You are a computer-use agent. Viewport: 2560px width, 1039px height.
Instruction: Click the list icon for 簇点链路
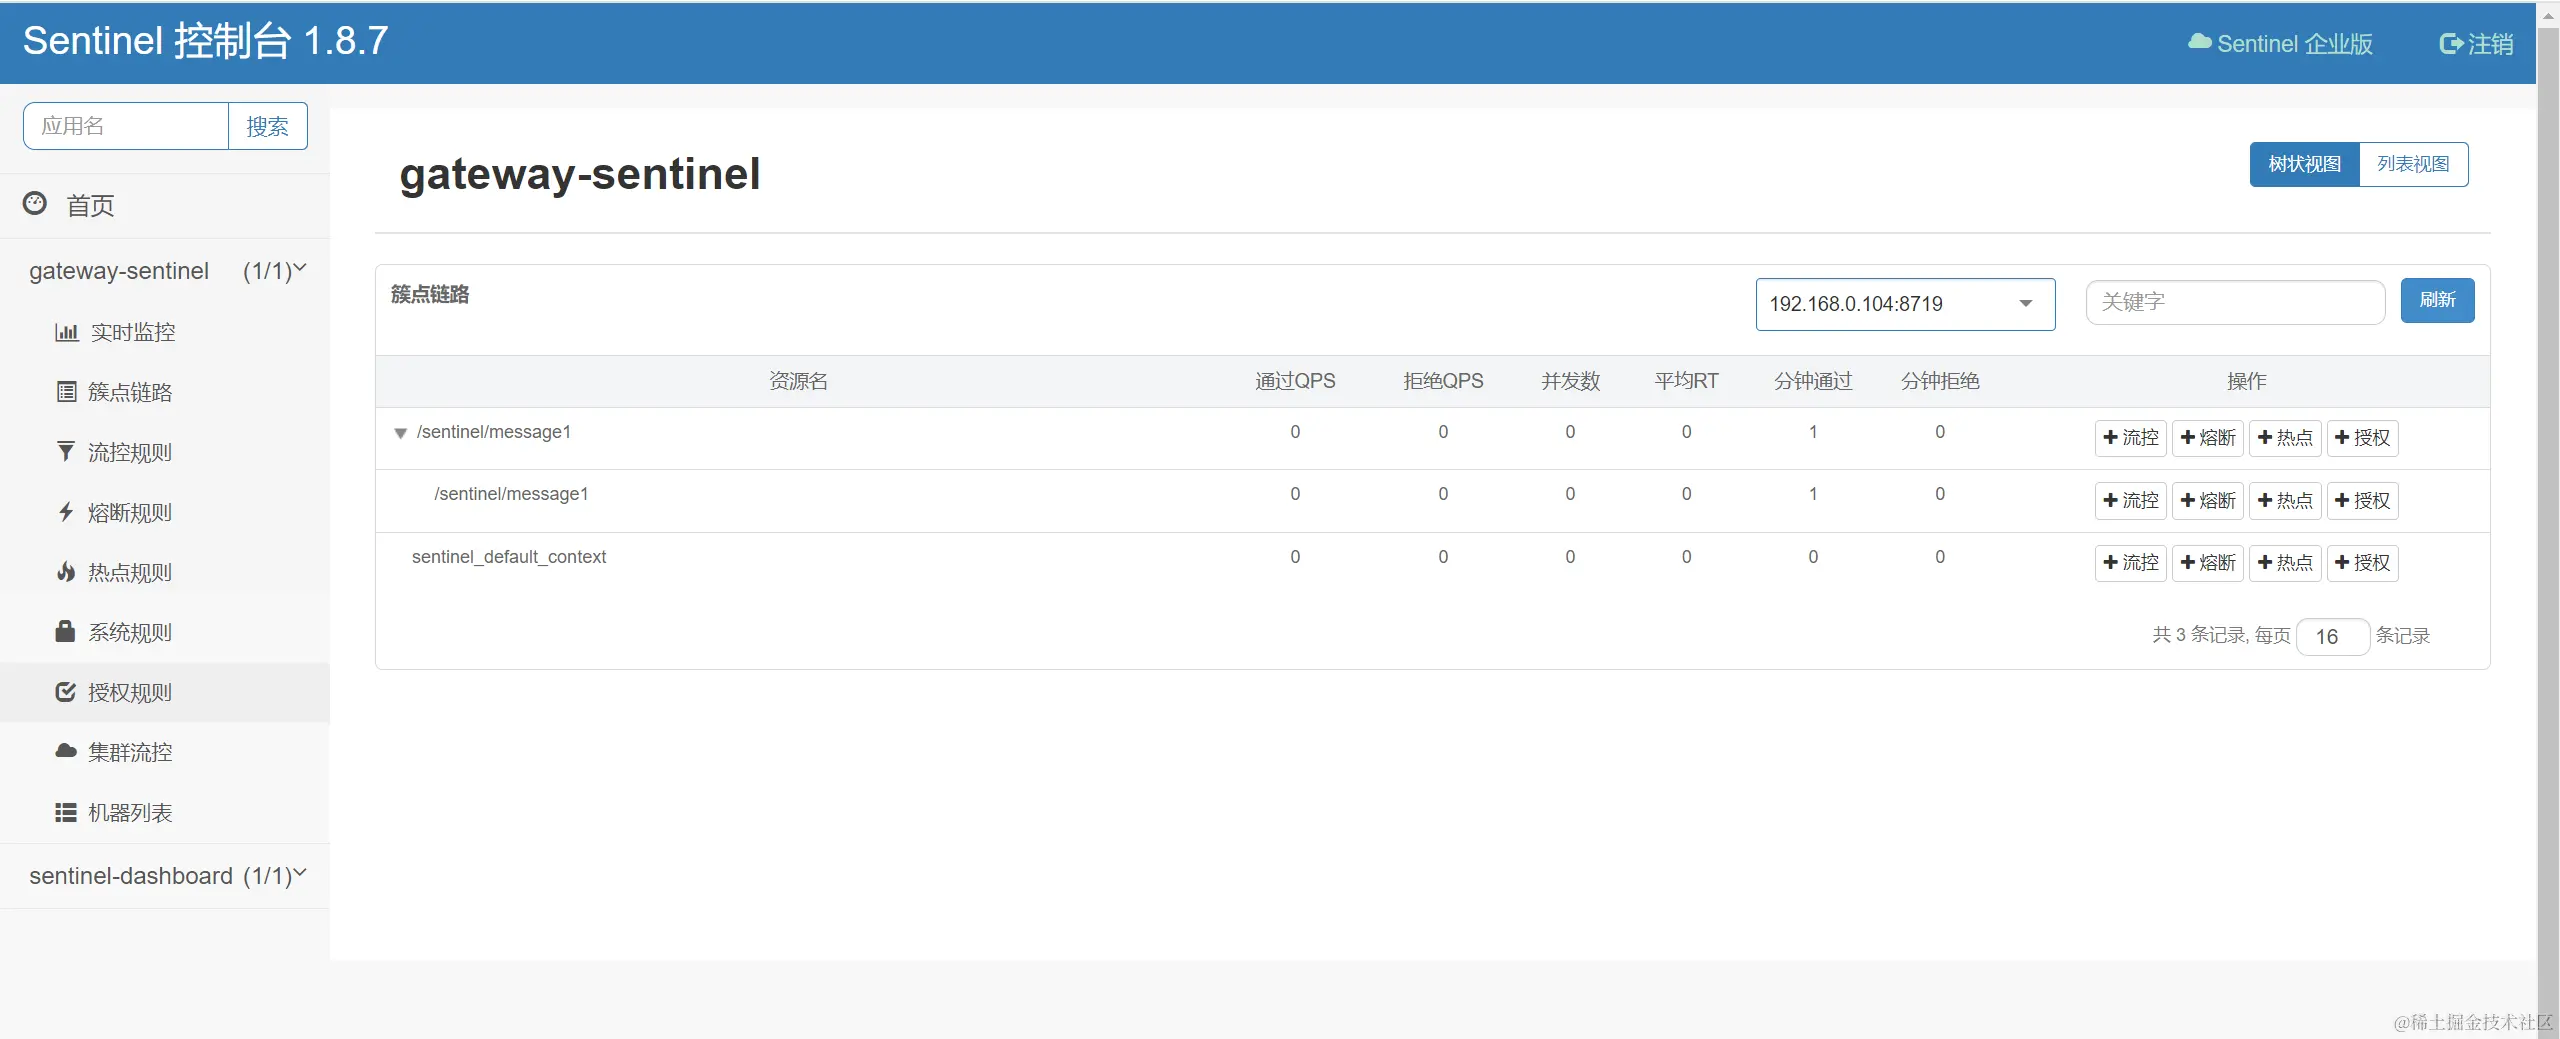66,392
